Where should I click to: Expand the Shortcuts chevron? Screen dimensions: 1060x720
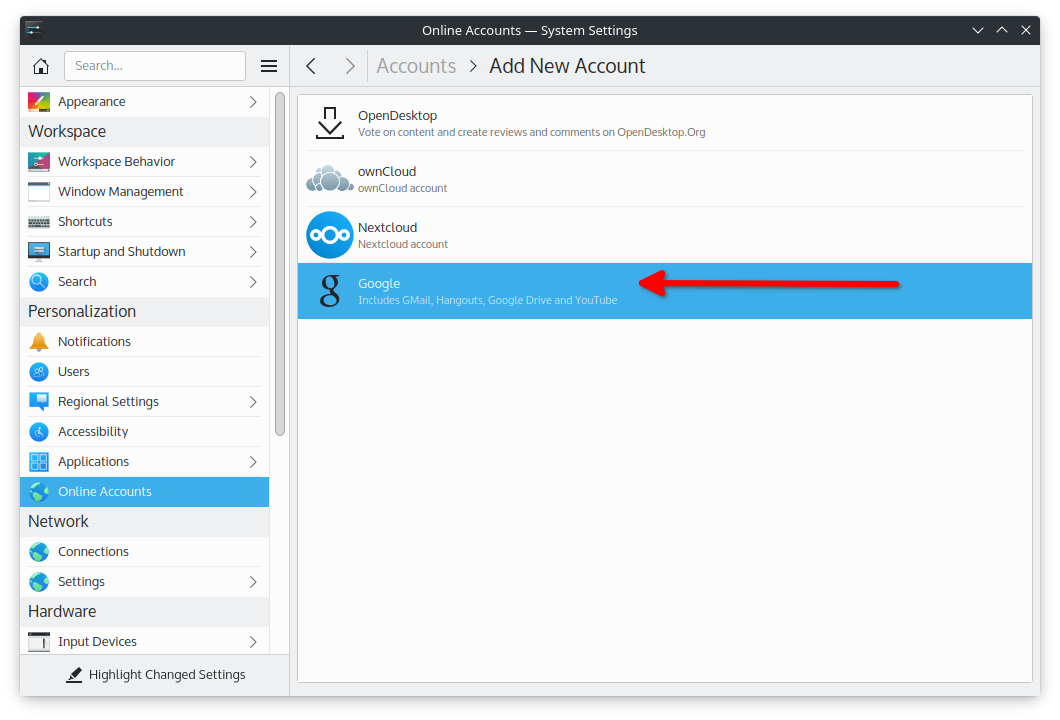(253, 222)
